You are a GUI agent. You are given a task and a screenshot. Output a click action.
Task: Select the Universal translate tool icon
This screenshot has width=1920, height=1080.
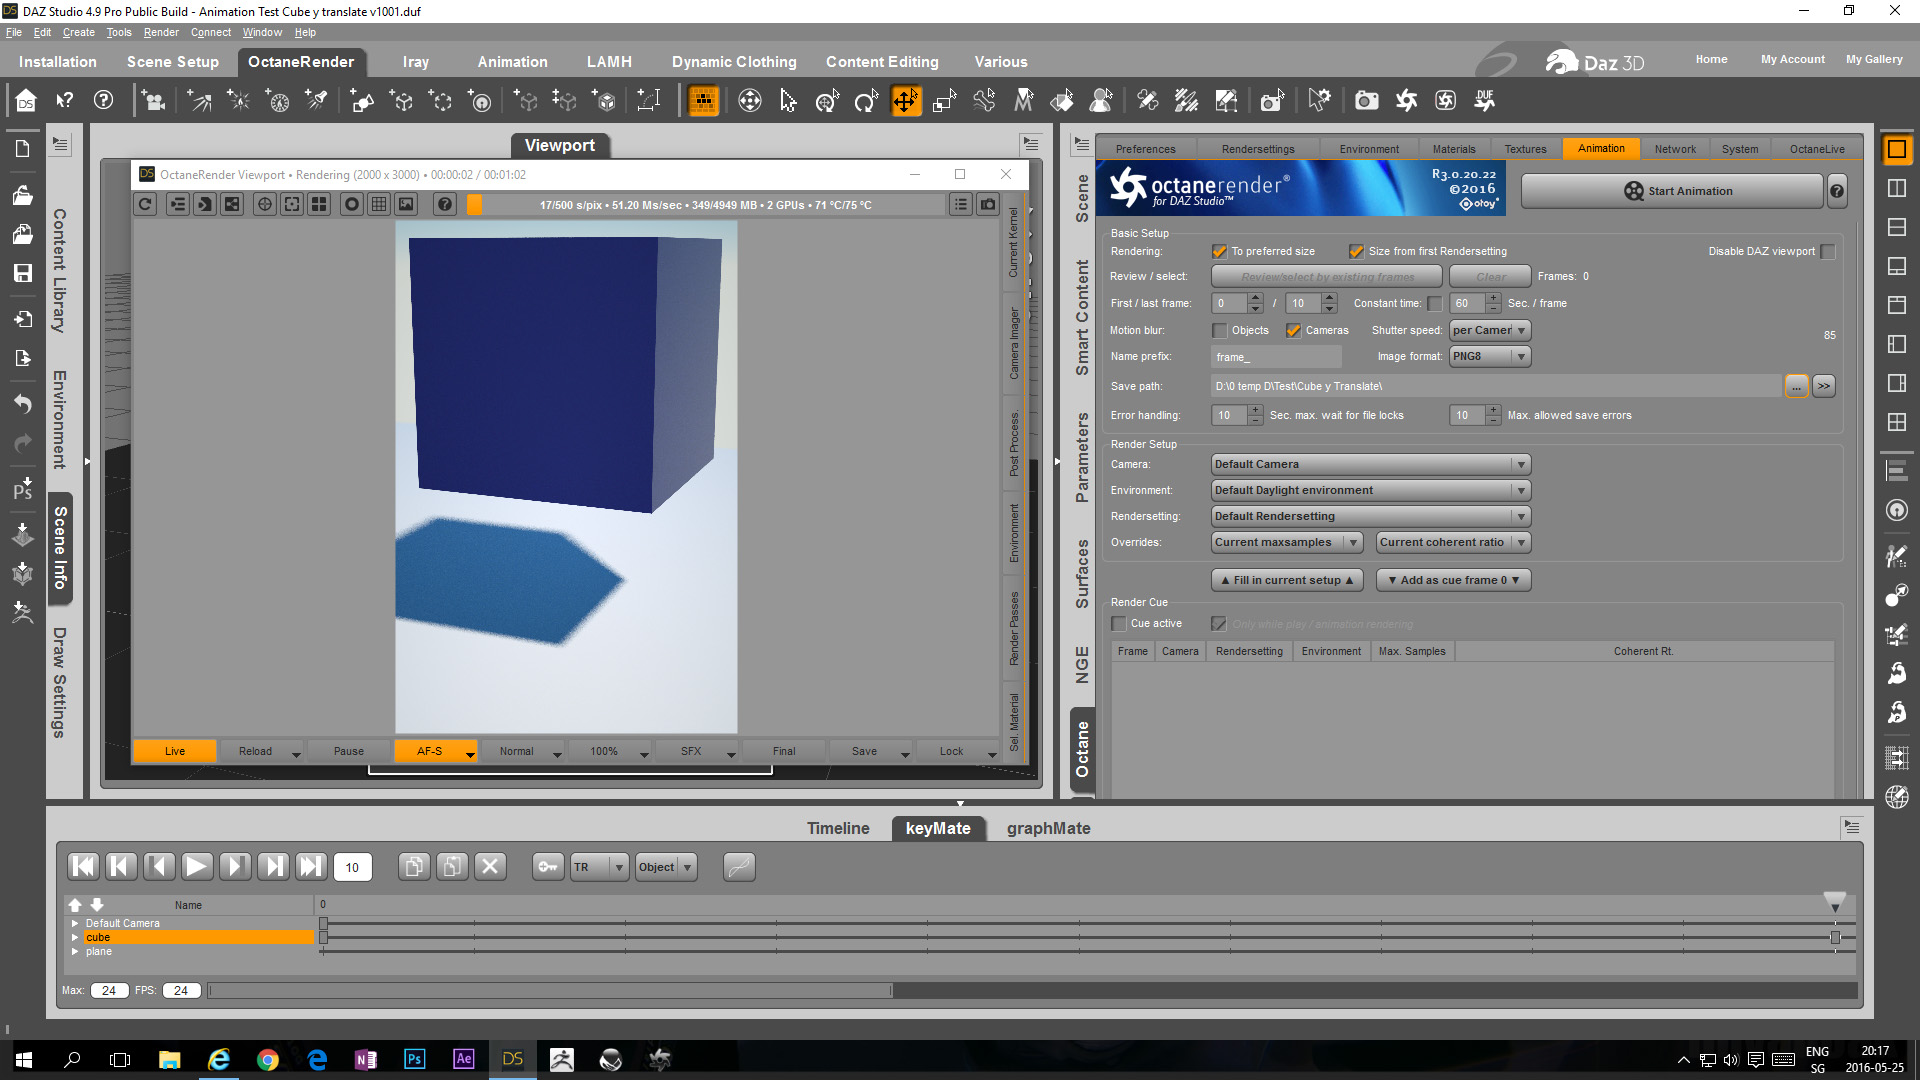point(905,101)
